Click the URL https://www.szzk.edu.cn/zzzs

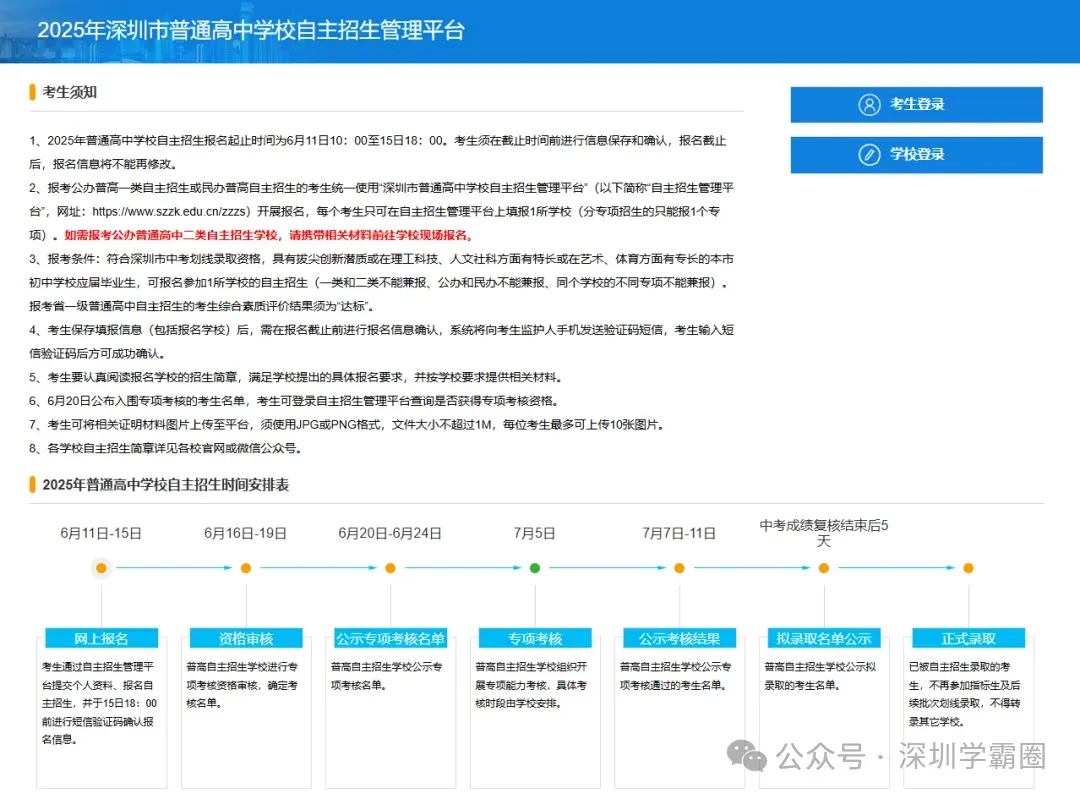[x=169, y=211]
